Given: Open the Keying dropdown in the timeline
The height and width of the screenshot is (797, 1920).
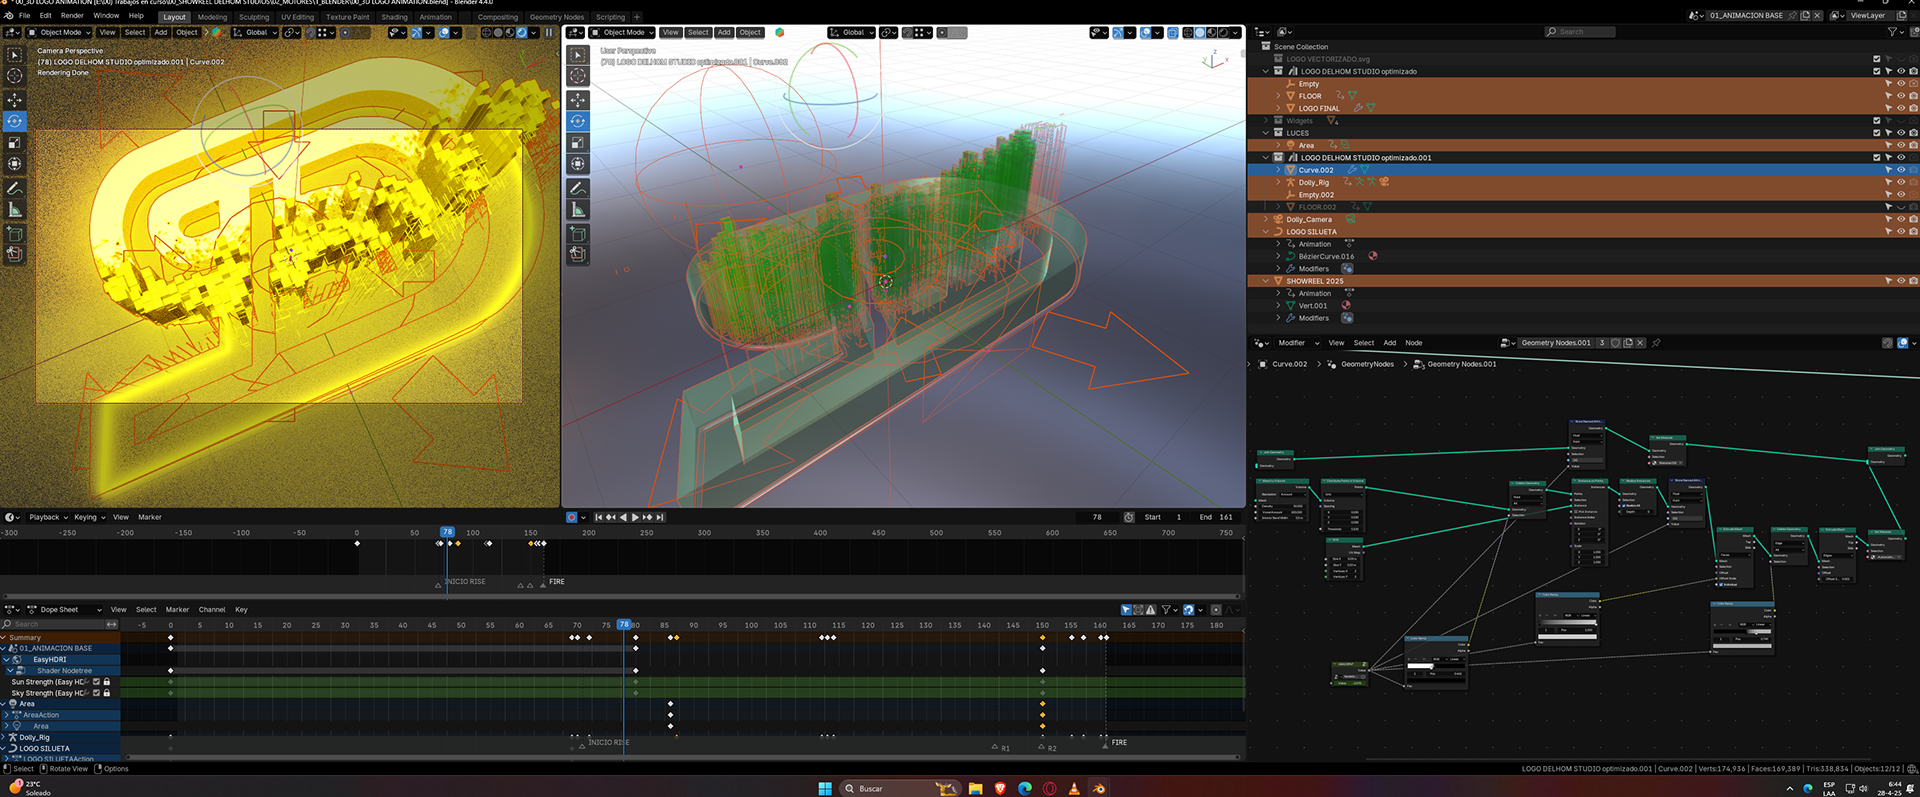Looking at the screenshot, I should (89, 517).
